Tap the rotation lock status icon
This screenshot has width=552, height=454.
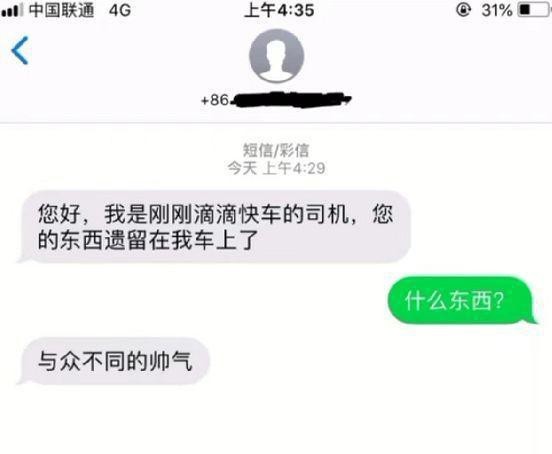coord(463,10)
